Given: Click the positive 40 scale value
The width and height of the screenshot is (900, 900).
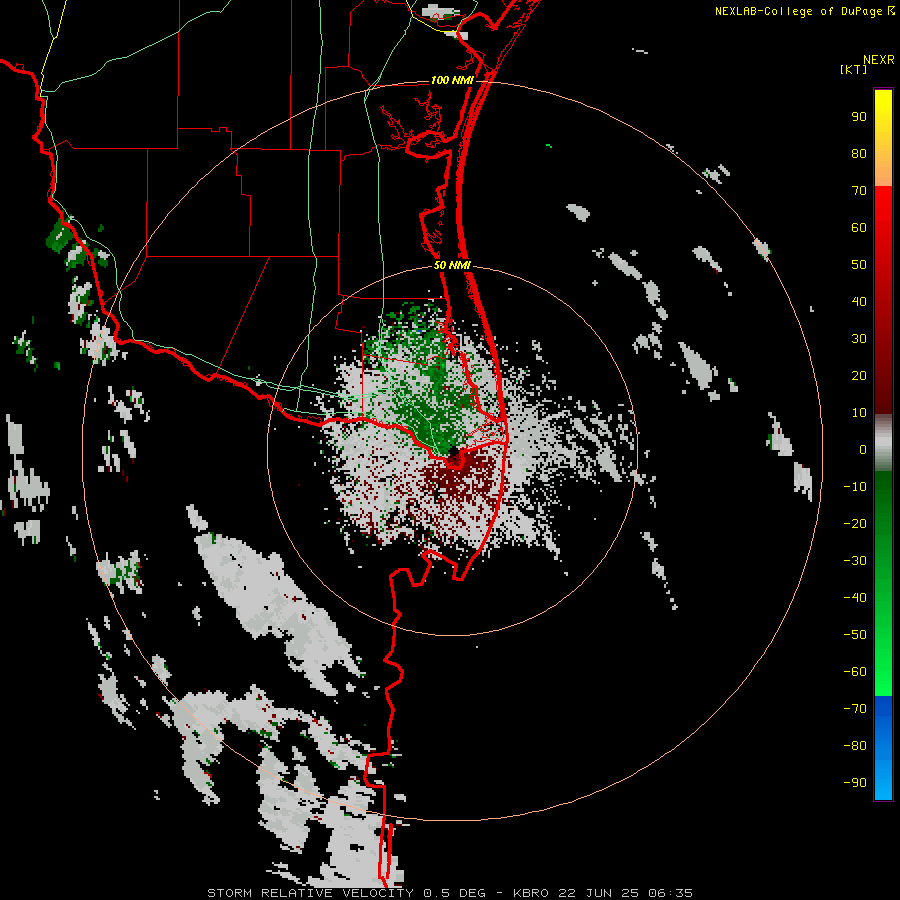Looking at the screenshot, I should [x=859, y=301].
